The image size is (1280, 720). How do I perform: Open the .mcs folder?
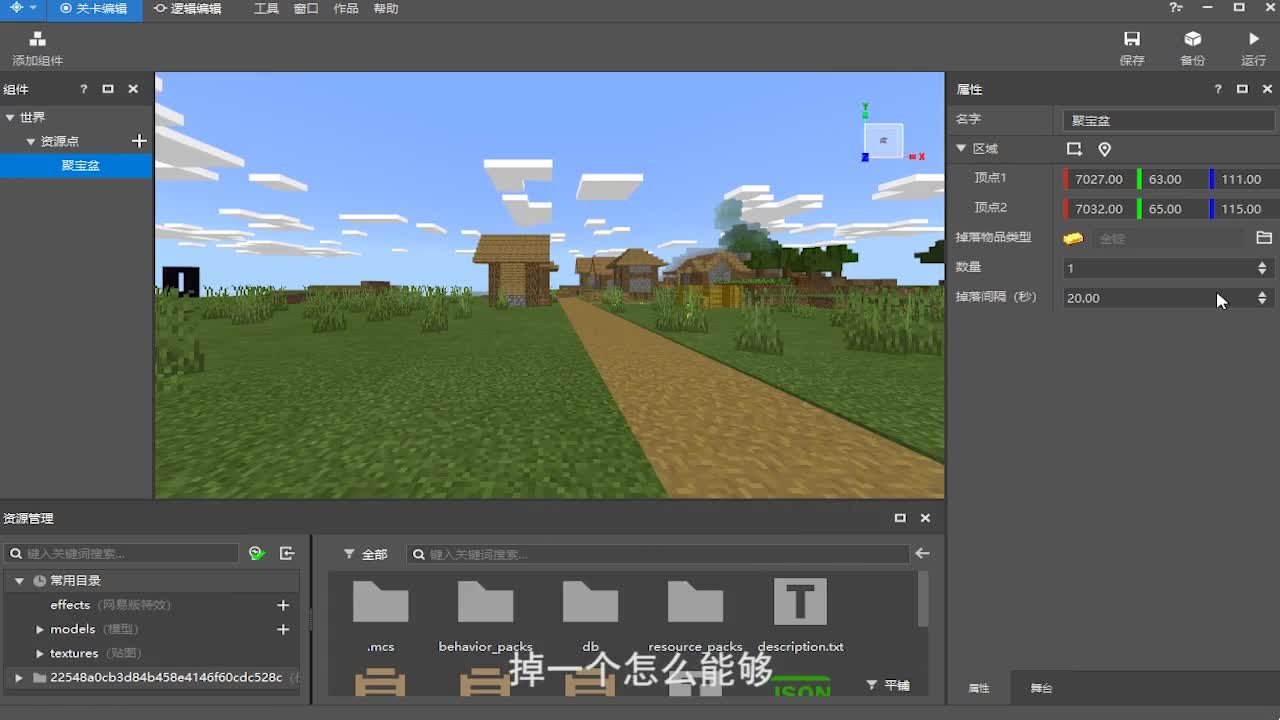(x=381, y=615)
